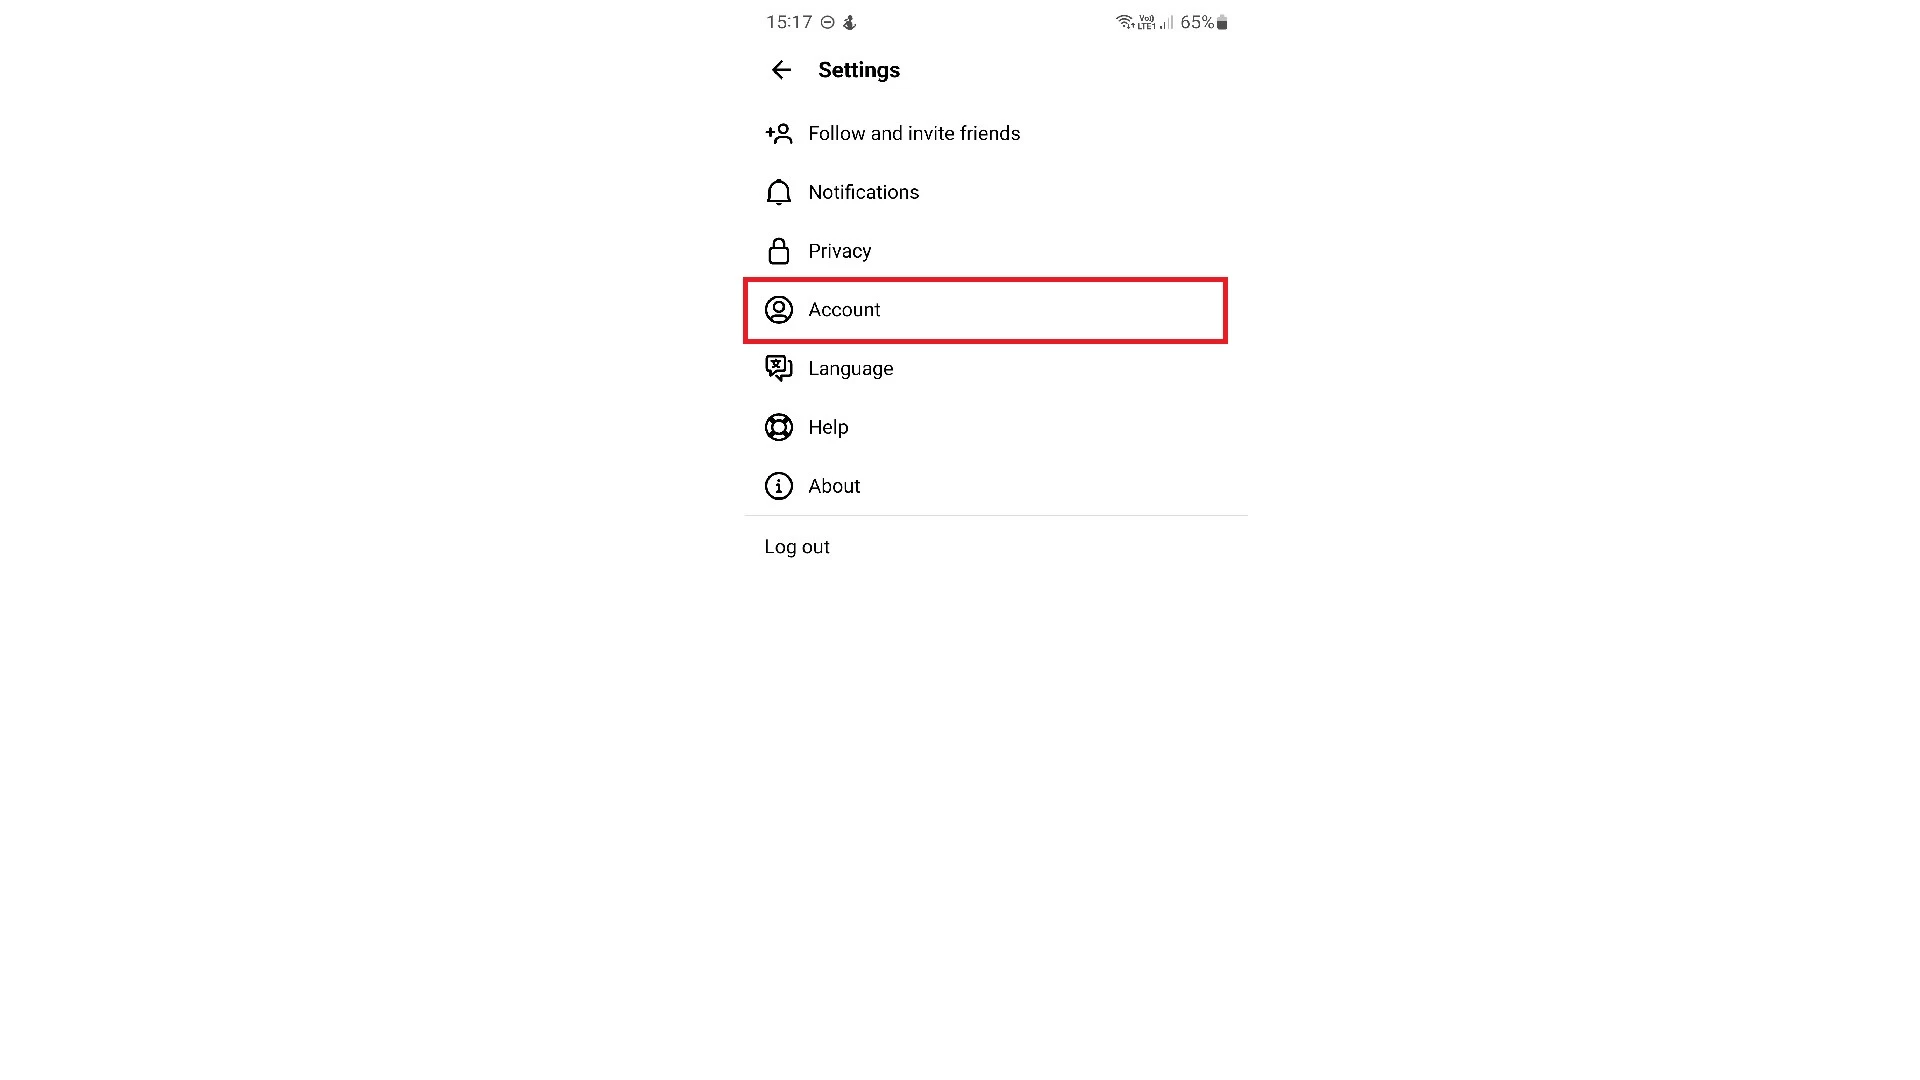This screenshot has width=1920, height=1080.
Task: Tap the add-person icon beside Follow and invite
Action: coord(778,133)
